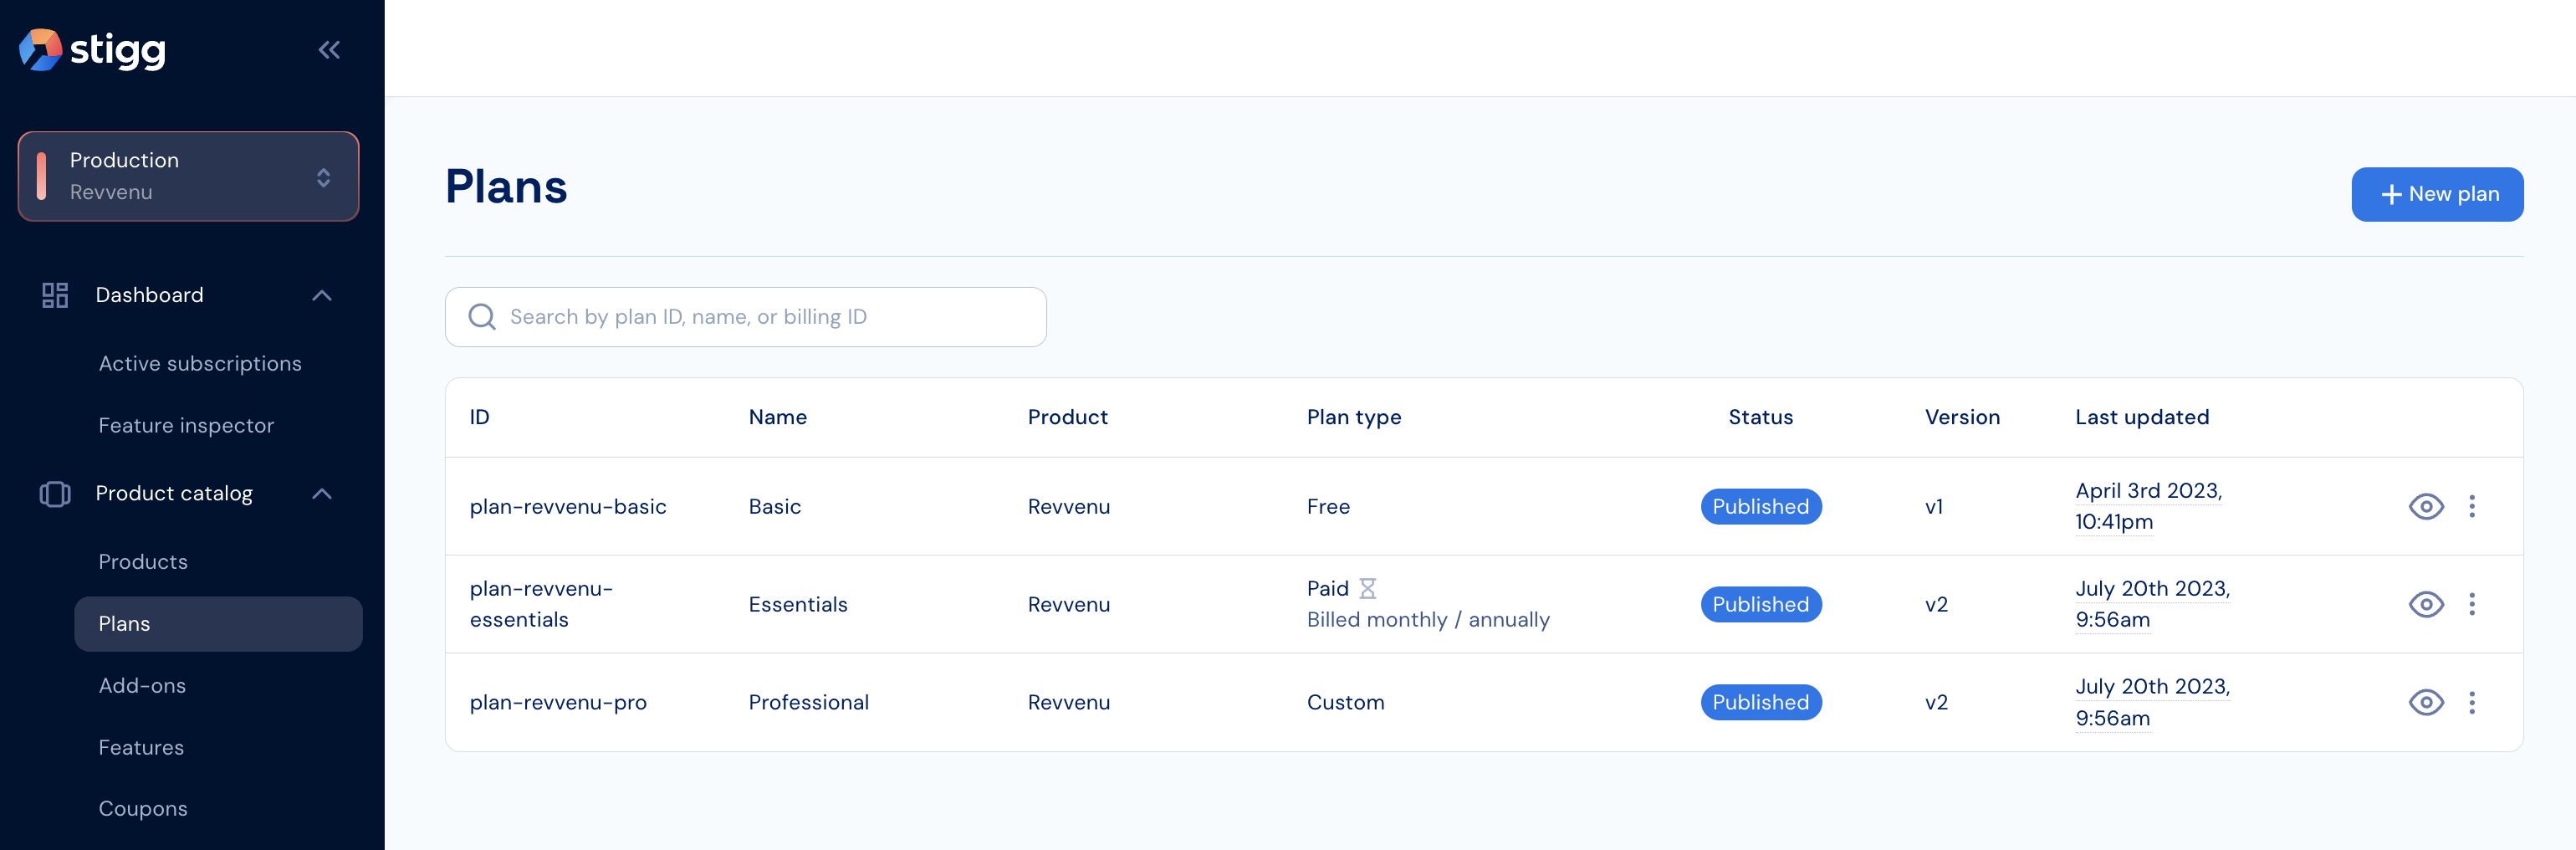2576x850 pixels.
Task: Open more options for plan-revvenu-basic
Action: [2472, 506]
